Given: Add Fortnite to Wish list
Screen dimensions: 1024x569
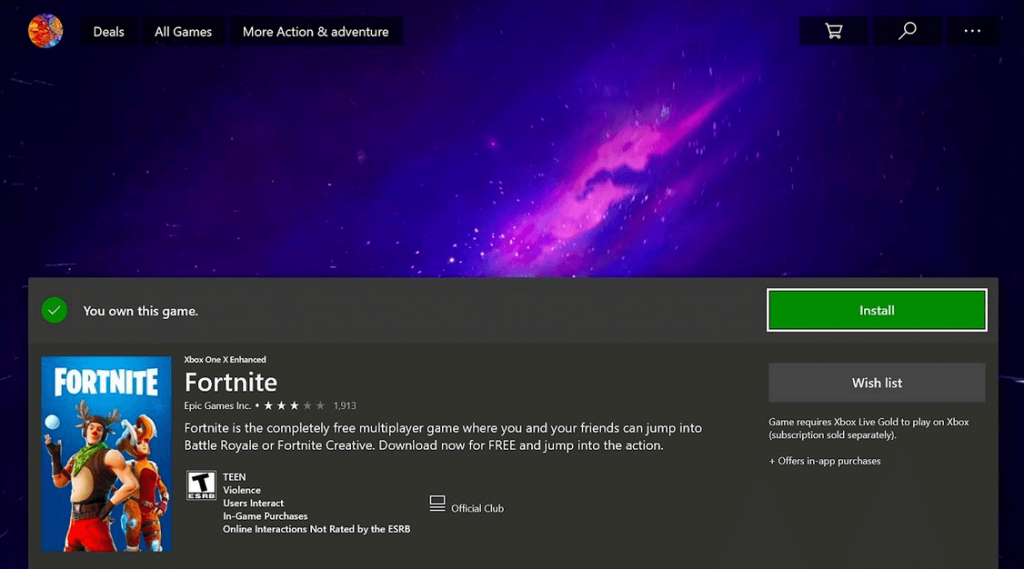Looking at the screenshot, I should [x=876, y=383].
